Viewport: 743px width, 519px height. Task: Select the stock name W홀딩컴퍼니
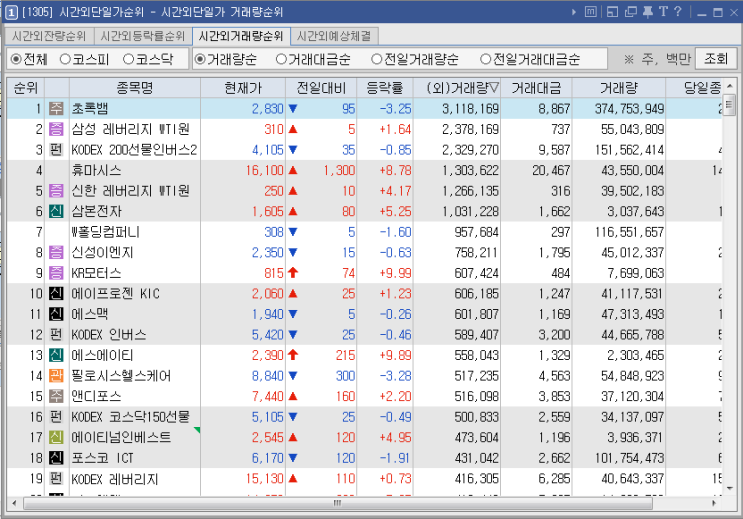(x=105, y=232)
